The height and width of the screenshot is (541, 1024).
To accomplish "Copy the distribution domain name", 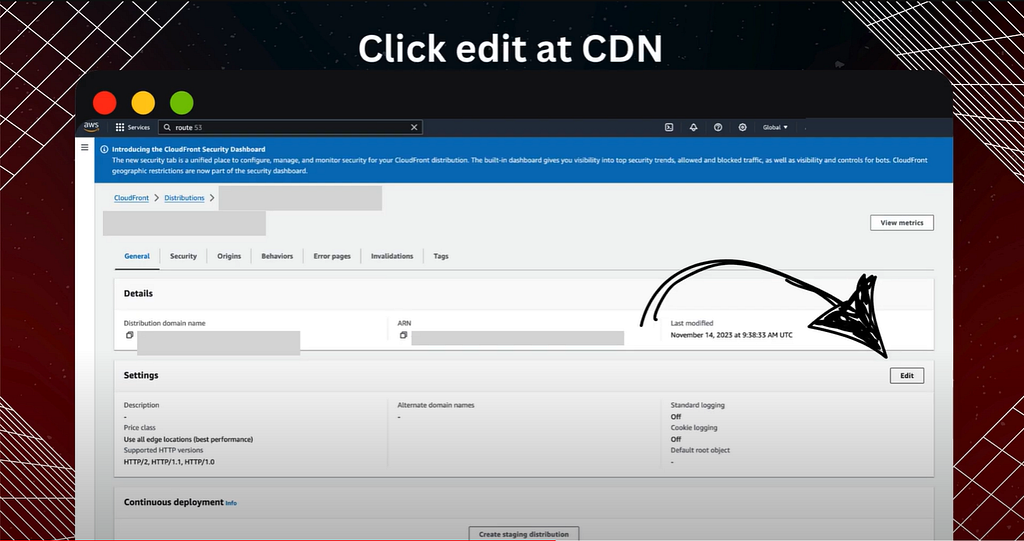I will [x=129, y=335].
